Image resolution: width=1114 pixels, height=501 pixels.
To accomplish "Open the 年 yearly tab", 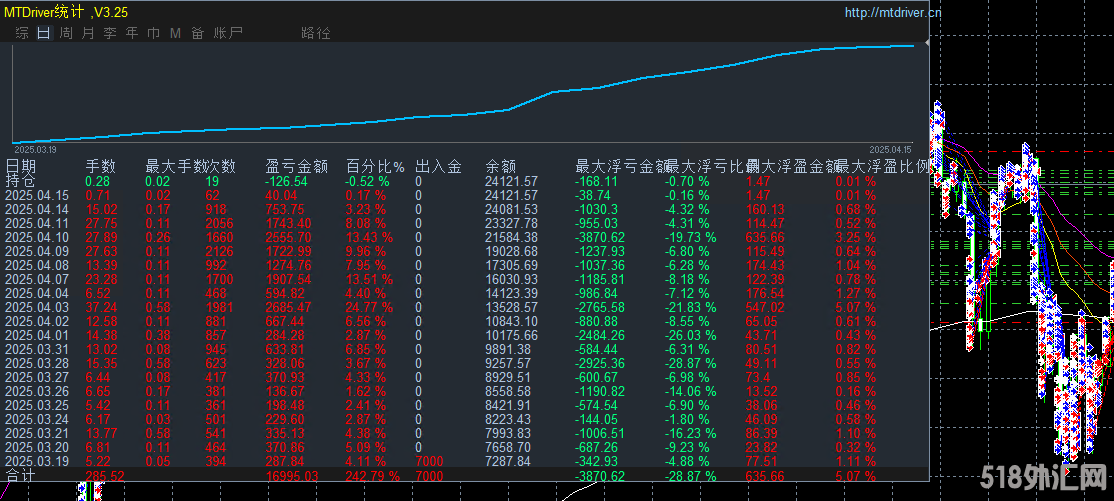I will 132,33.
